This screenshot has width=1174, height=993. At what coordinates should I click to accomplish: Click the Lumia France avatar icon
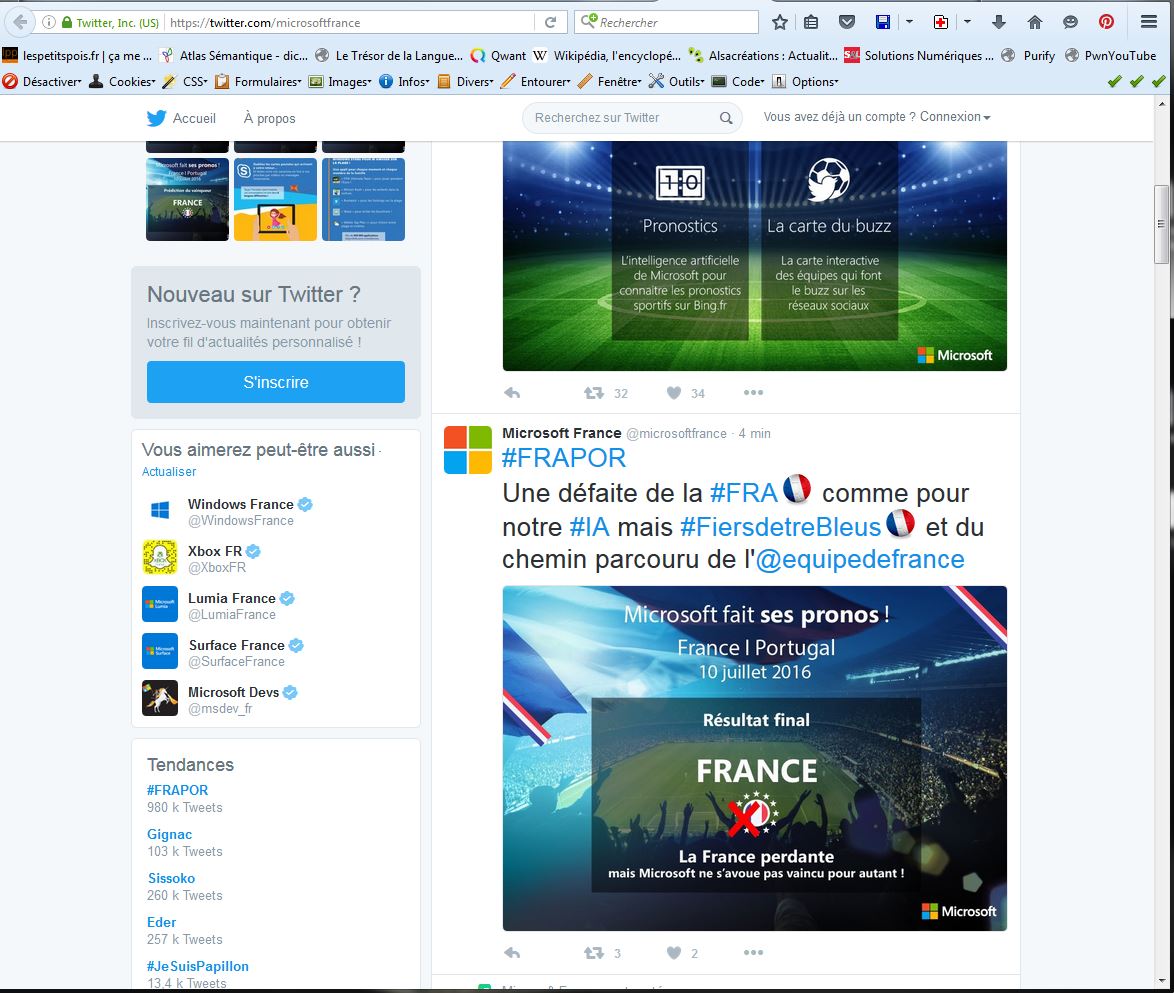coord(159,604)
